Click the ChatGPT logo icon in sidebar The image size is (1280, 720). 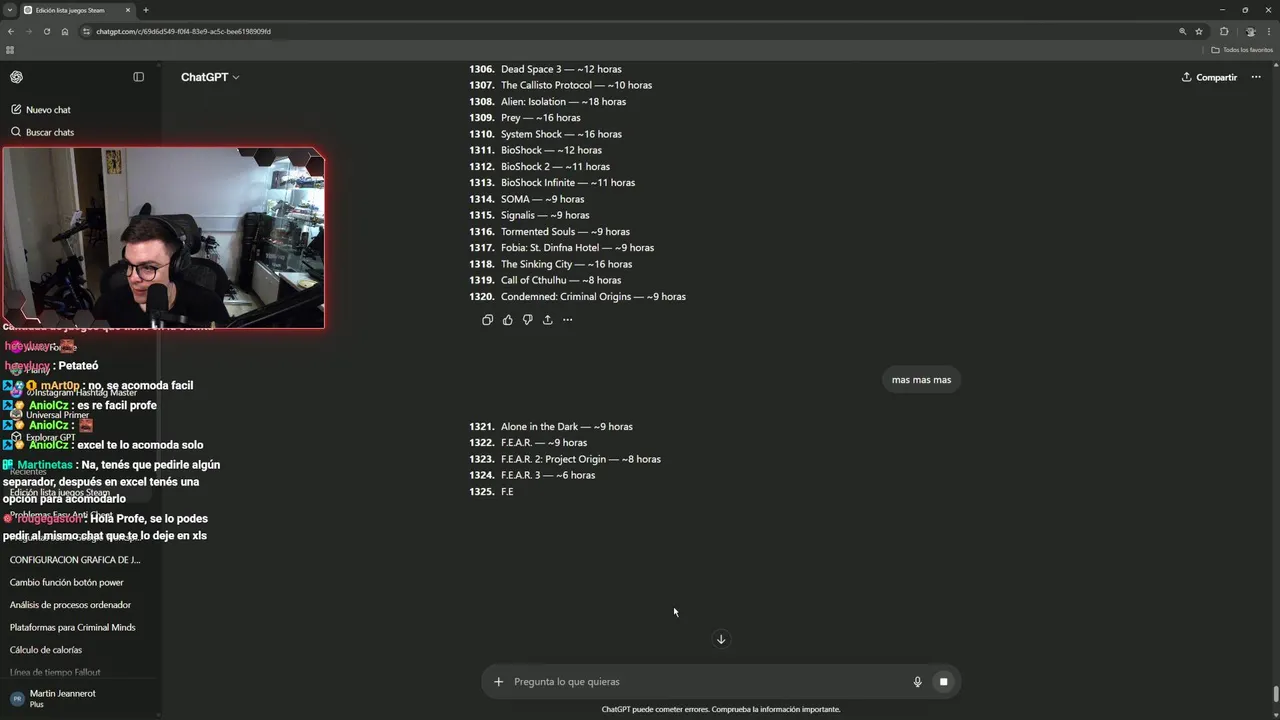point(16,77)
